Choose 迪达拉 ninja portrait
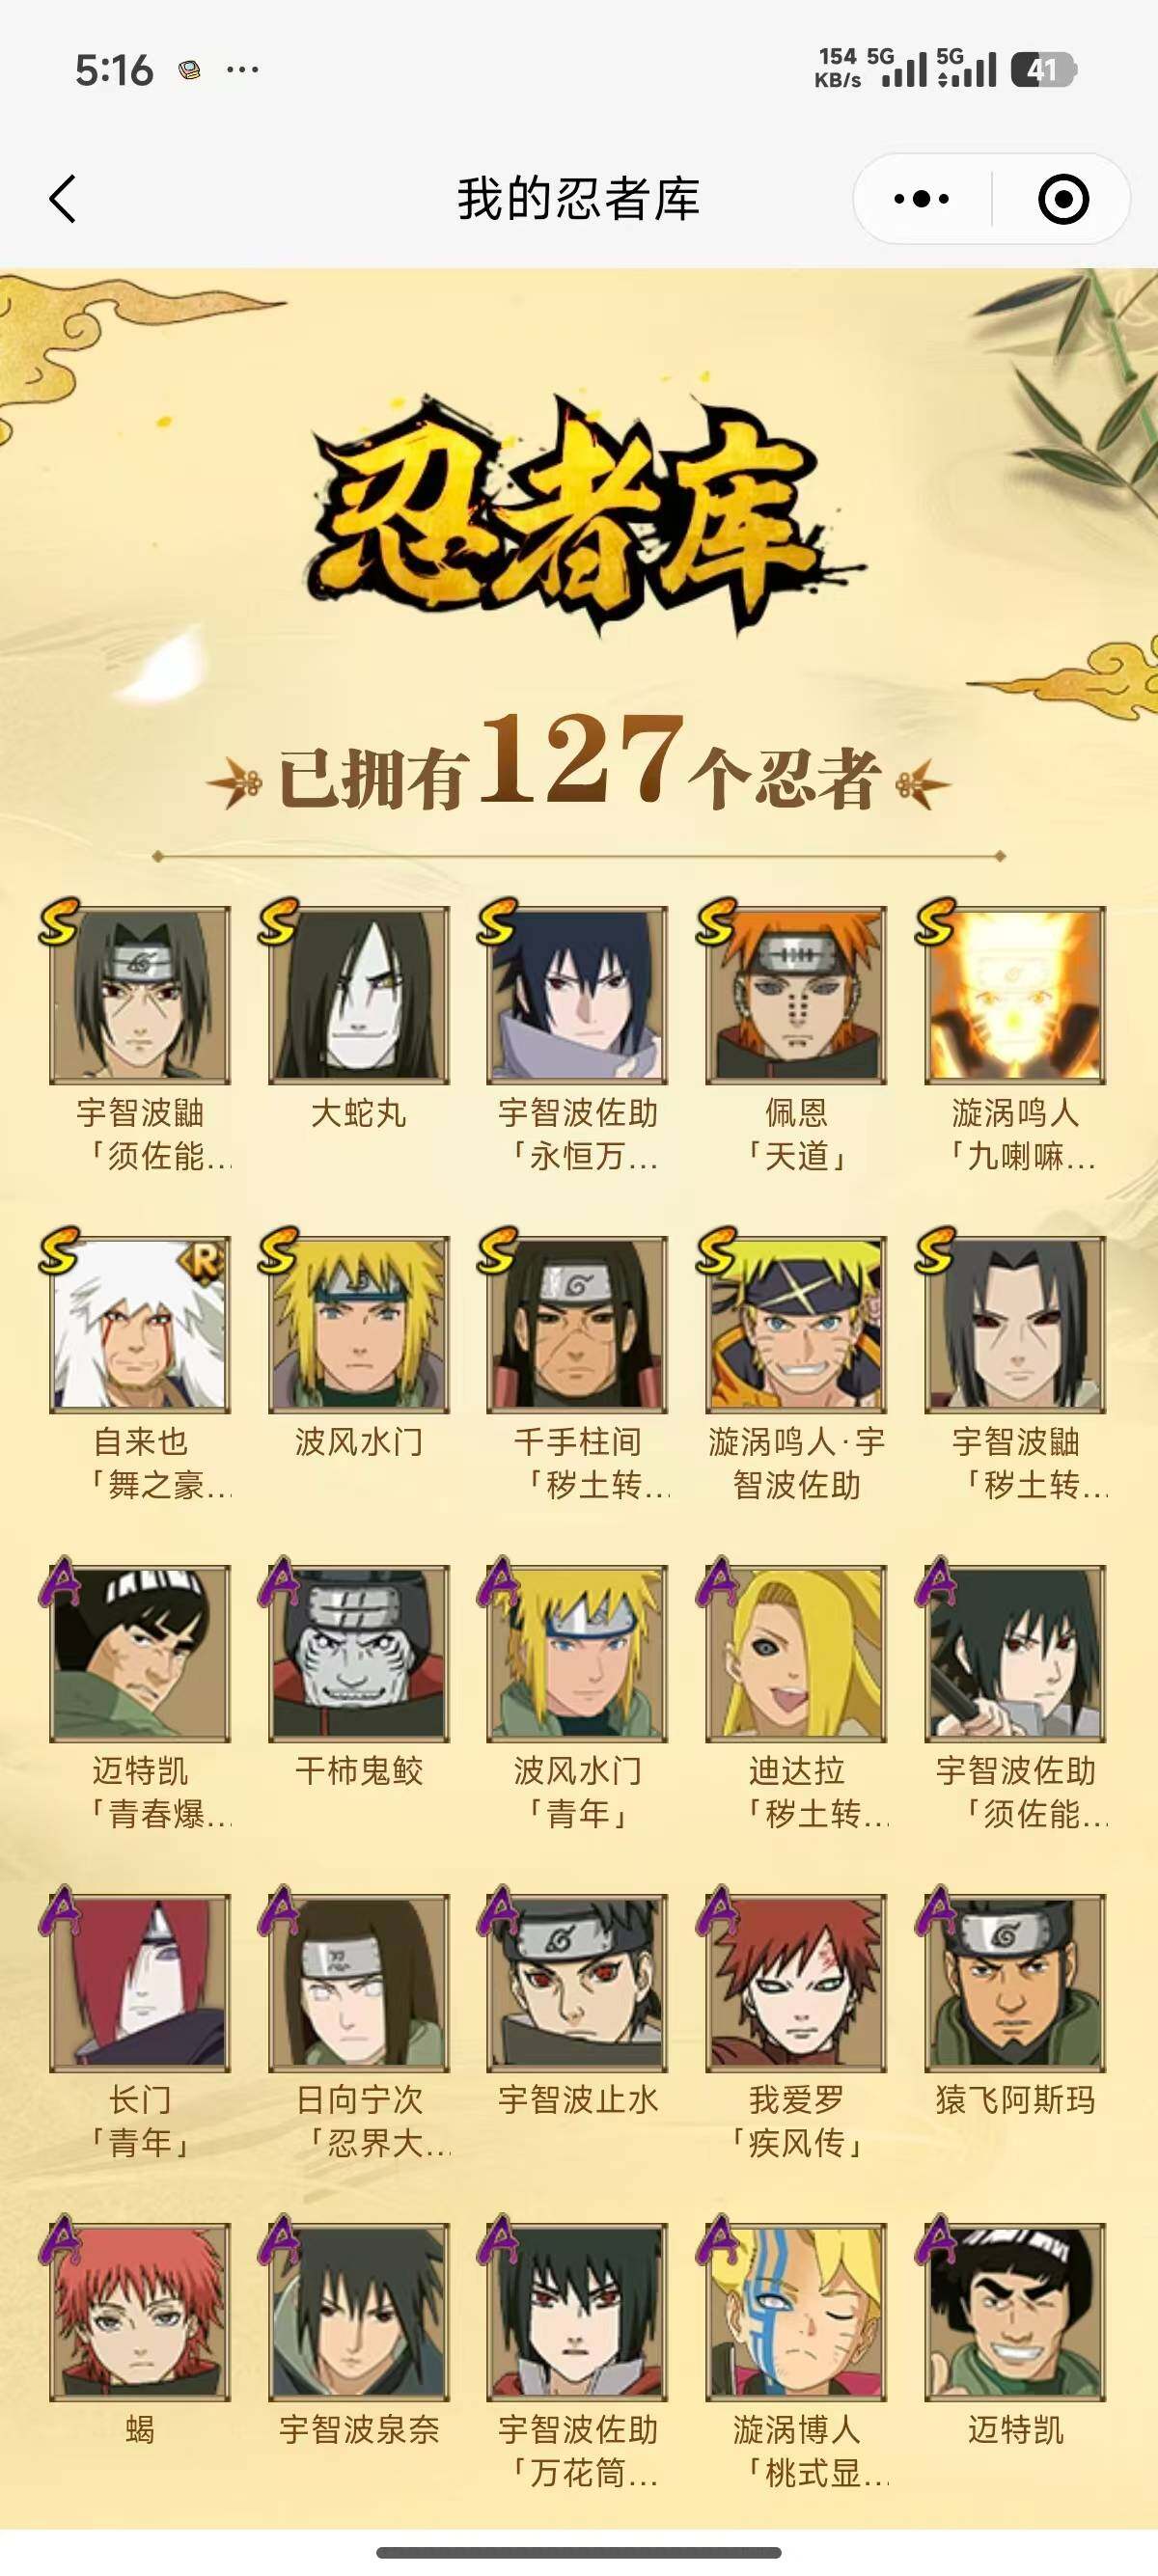Viewport: 1158px width, 2576px height. coord(796,1653)
